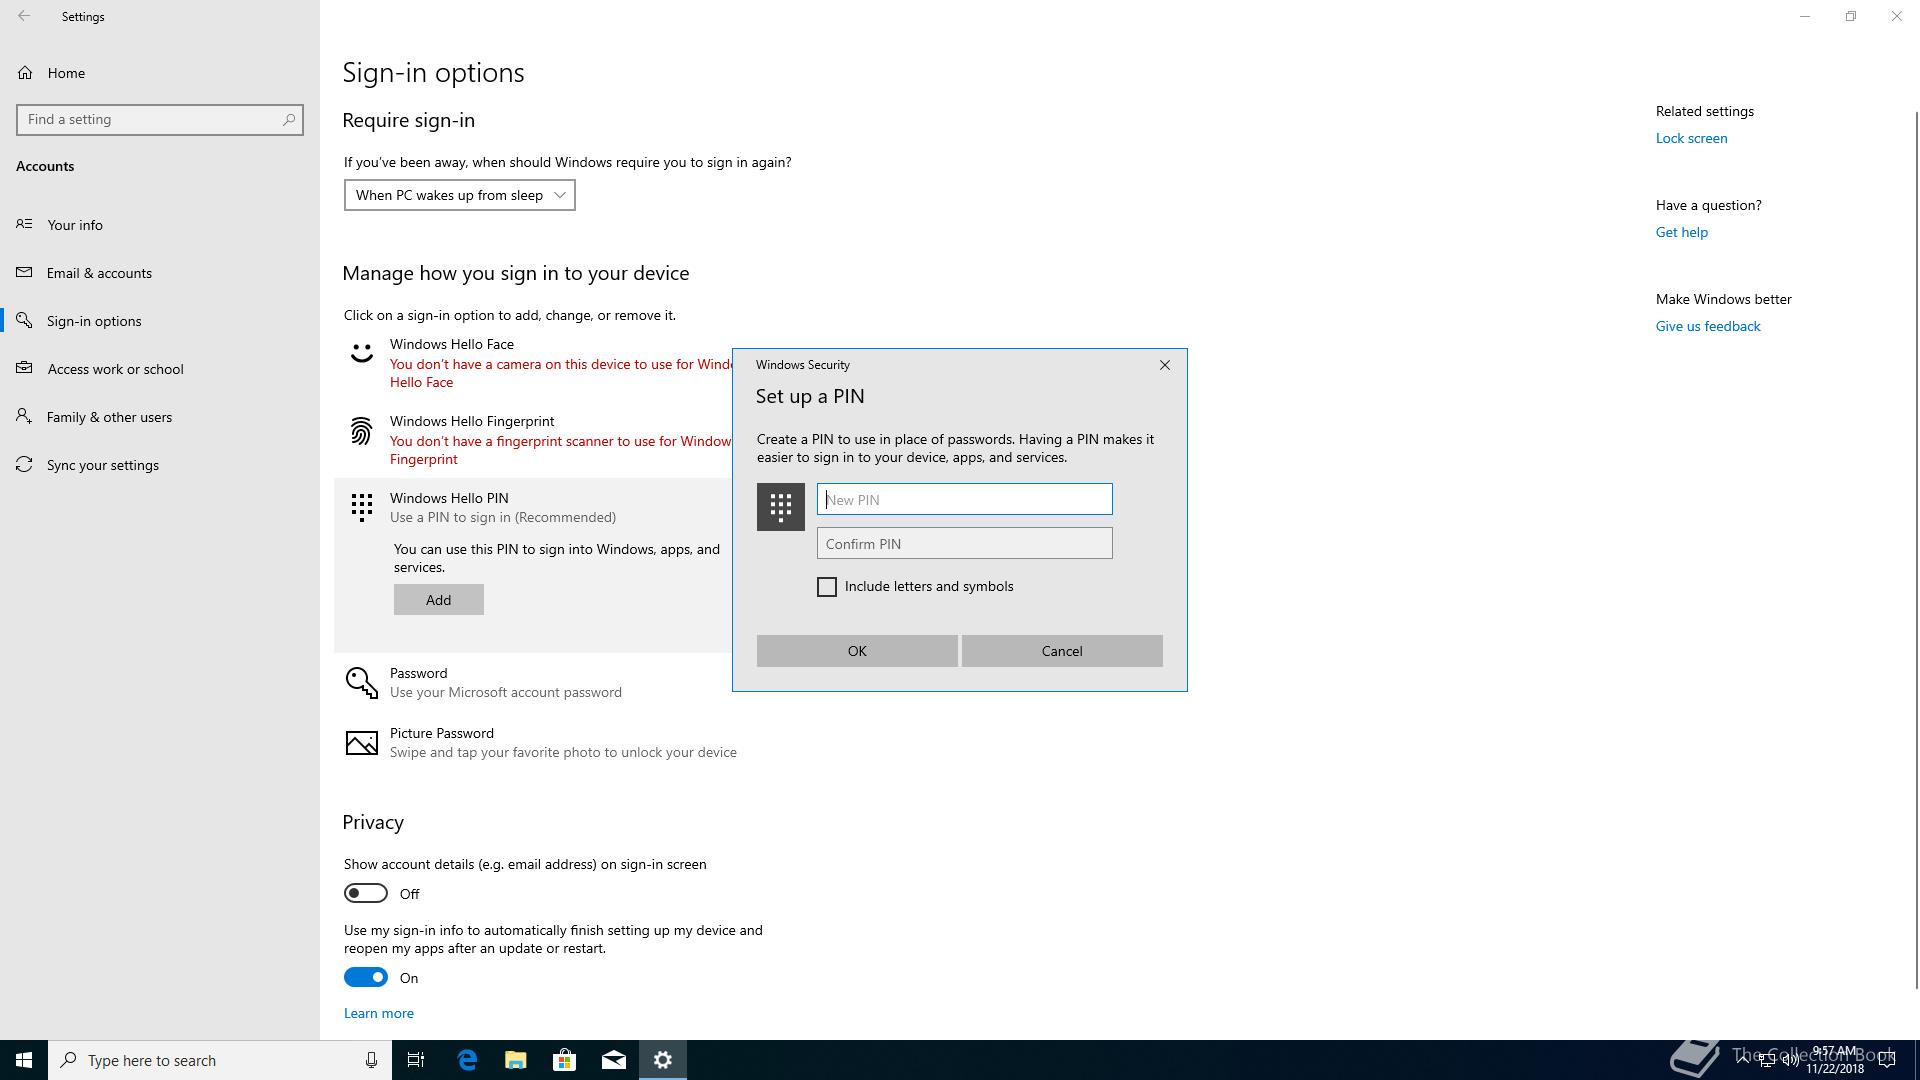The image size is (1920, 1080).
Task: Show hidden tray icons chevron
Action: point(1743,1060)
